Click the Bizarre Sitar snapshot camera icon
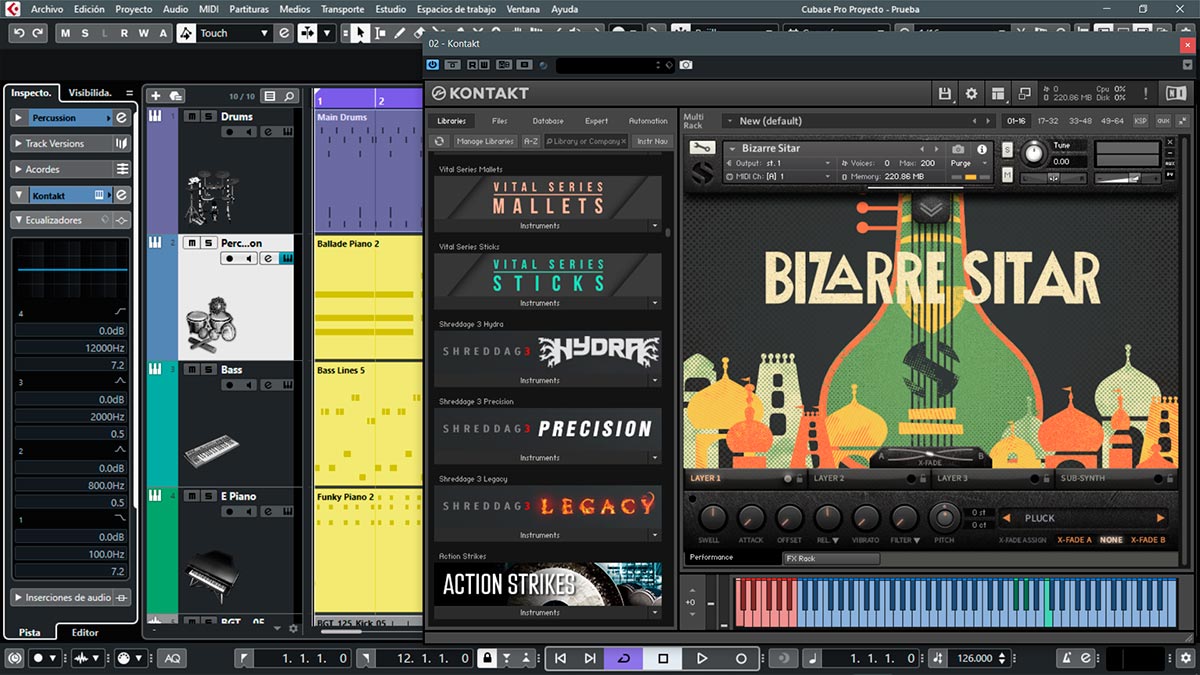Screen dimensions: 1200x675 958,149
